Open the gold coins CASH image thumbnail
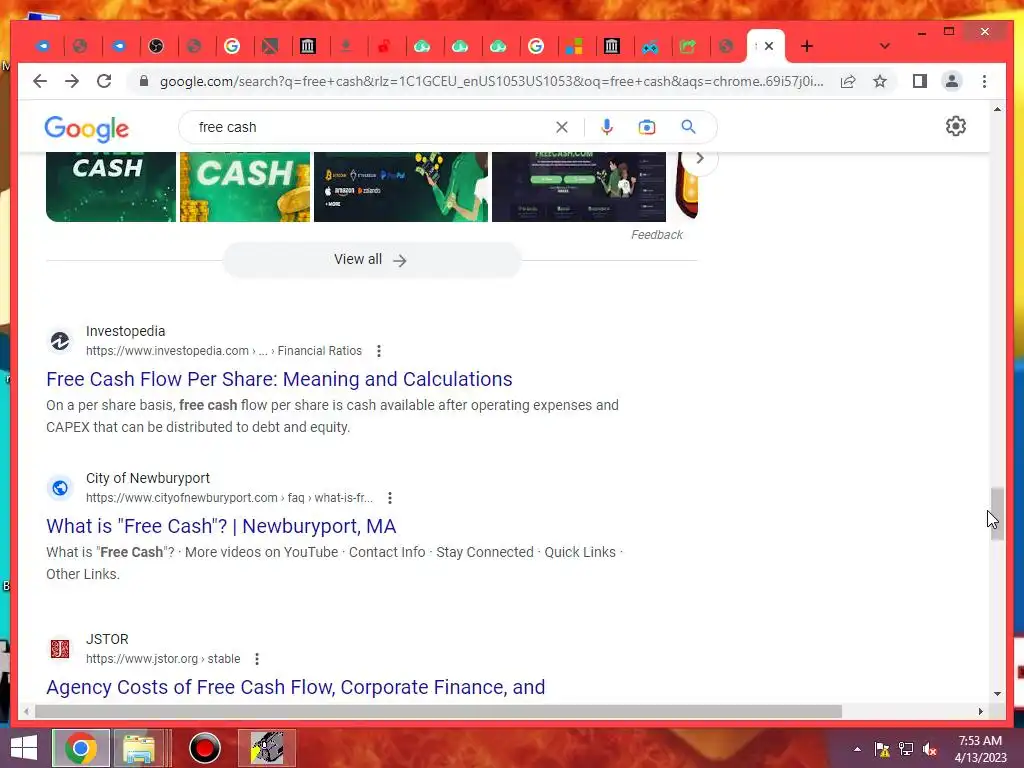Image resolution: width=1024 pixels, height=768 pixels. (245, 187)
